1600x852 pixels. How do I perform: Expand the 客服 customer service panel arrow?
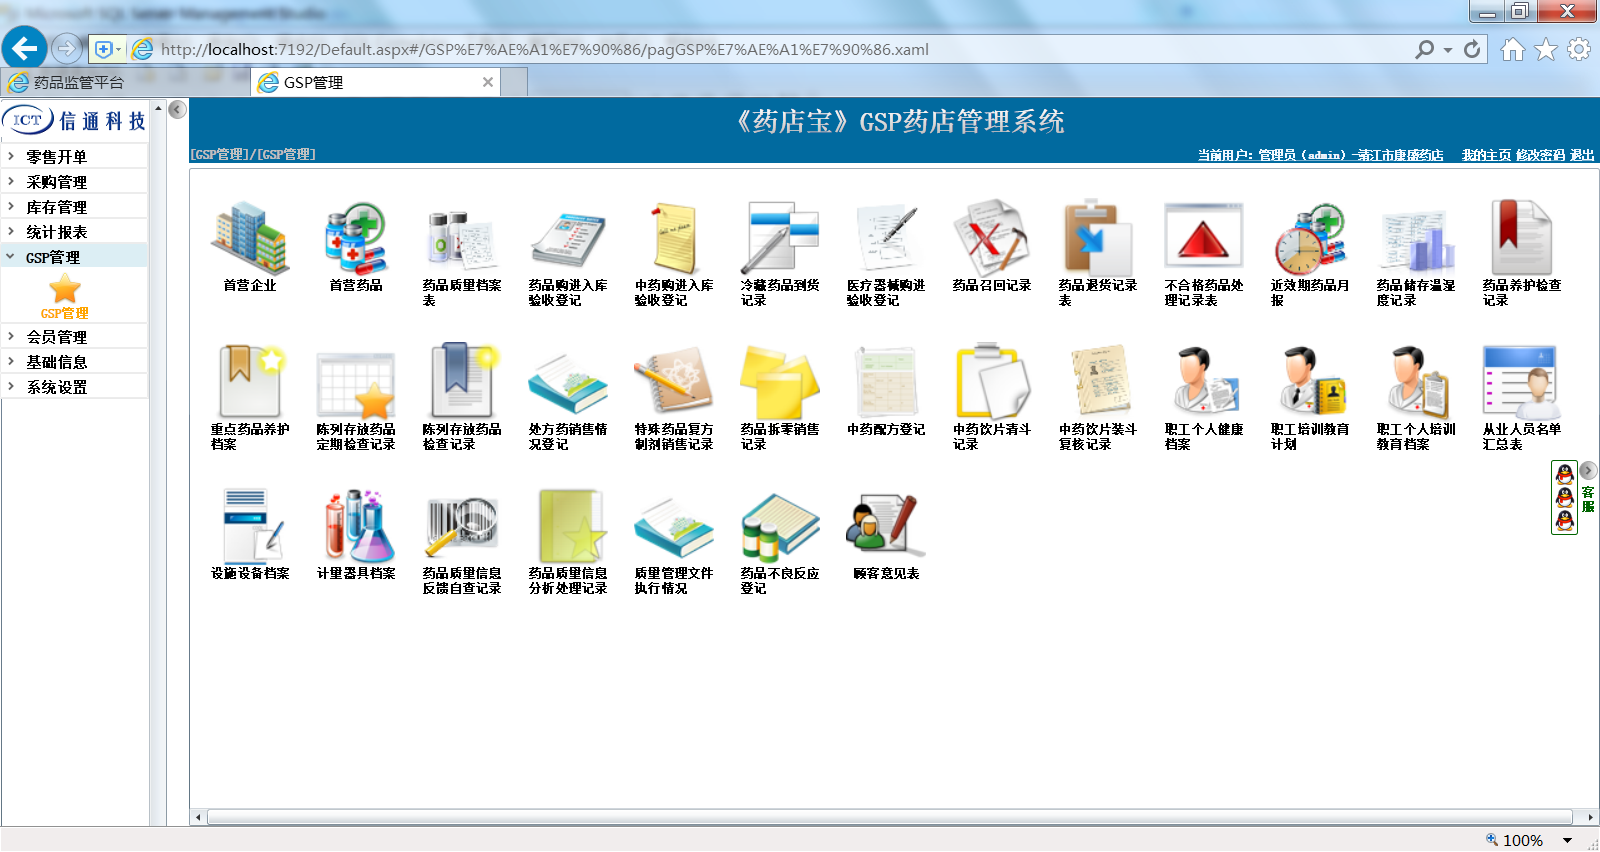(x=1587, y=470)
